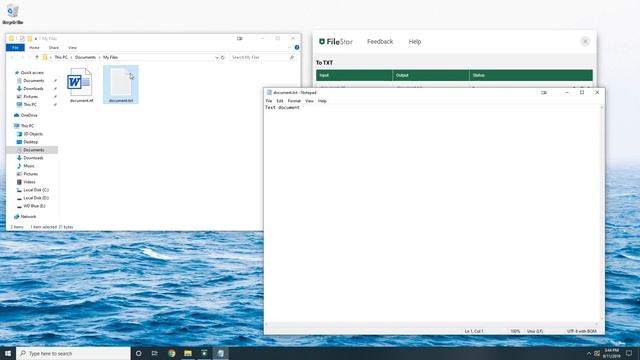
Task: Open Notepad's Help menu
Action: coord(322,101)
